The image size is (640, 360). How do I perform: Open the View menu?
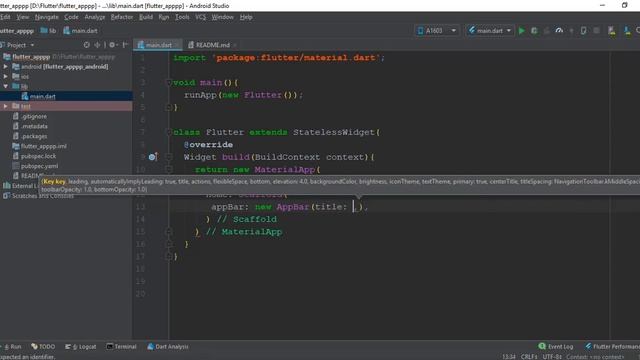click(23, 17)
